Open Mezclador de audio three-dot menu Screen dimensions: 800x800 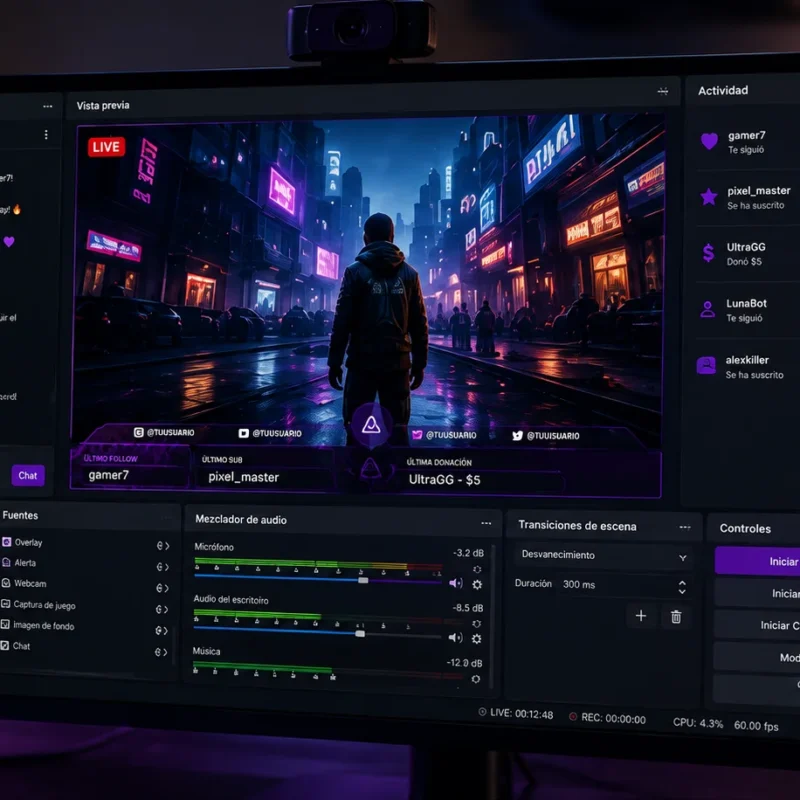point(486,523)
